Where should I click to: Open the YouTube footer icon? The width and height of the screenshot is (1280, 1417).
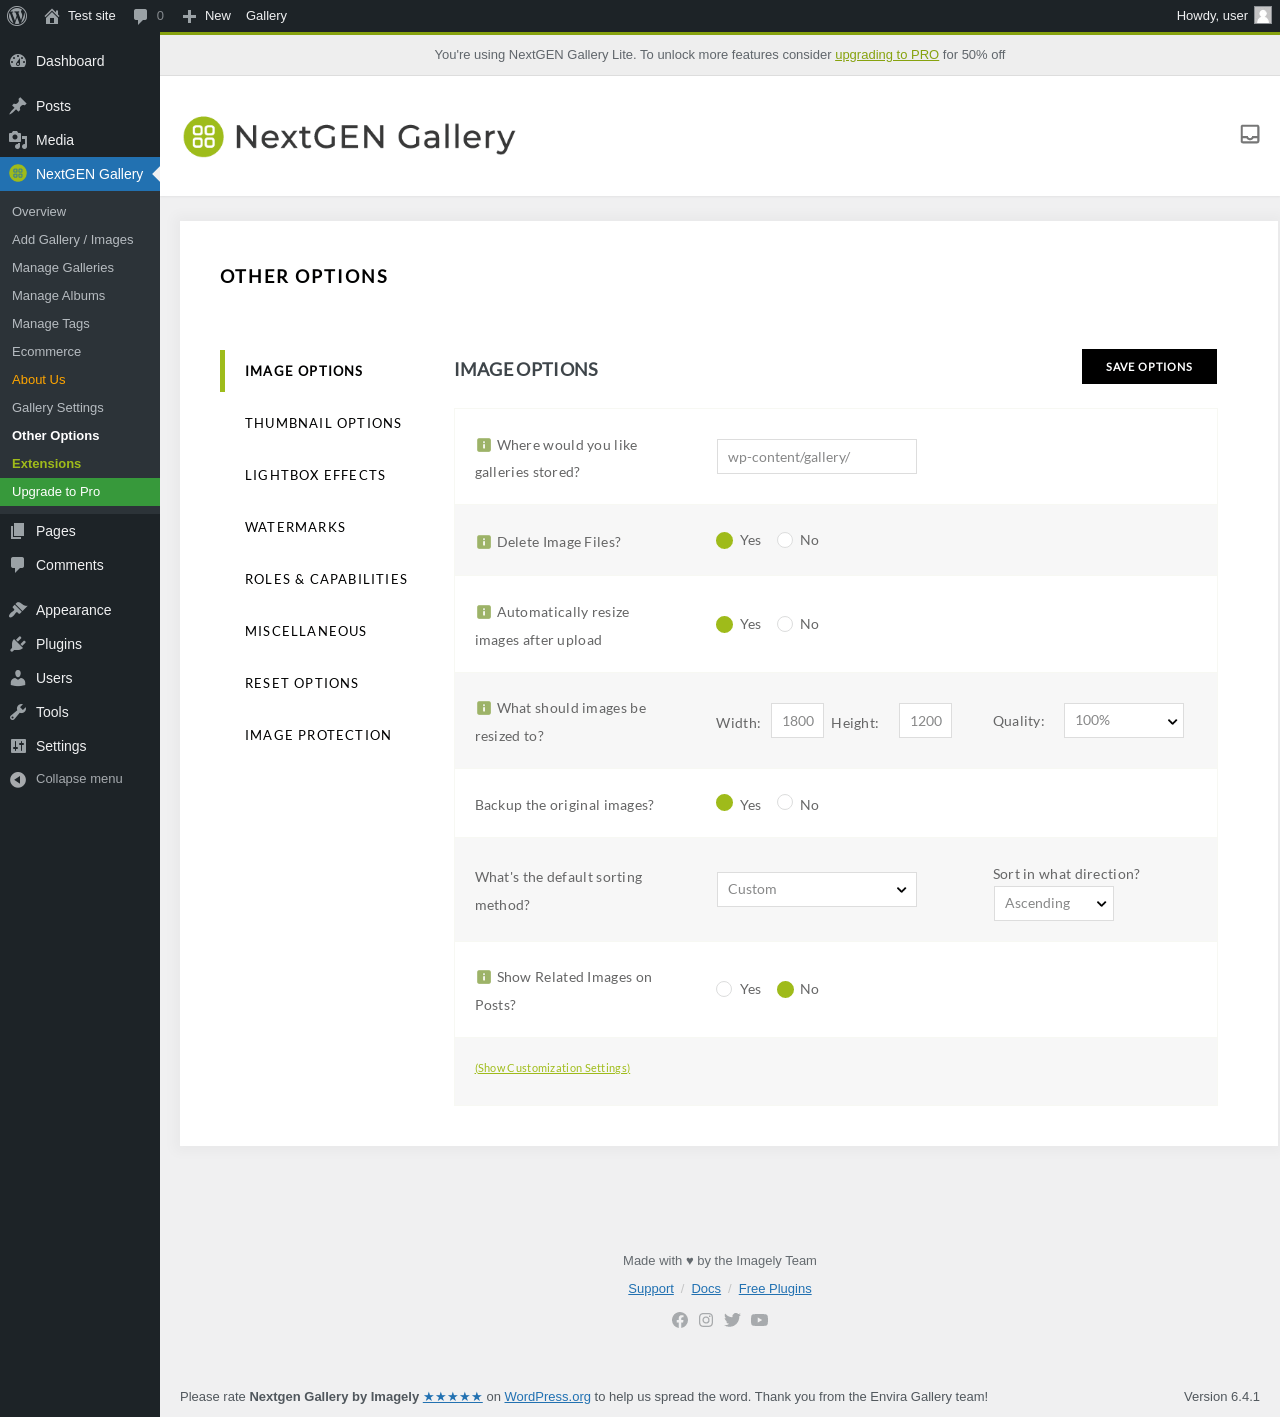(760, 1320)
